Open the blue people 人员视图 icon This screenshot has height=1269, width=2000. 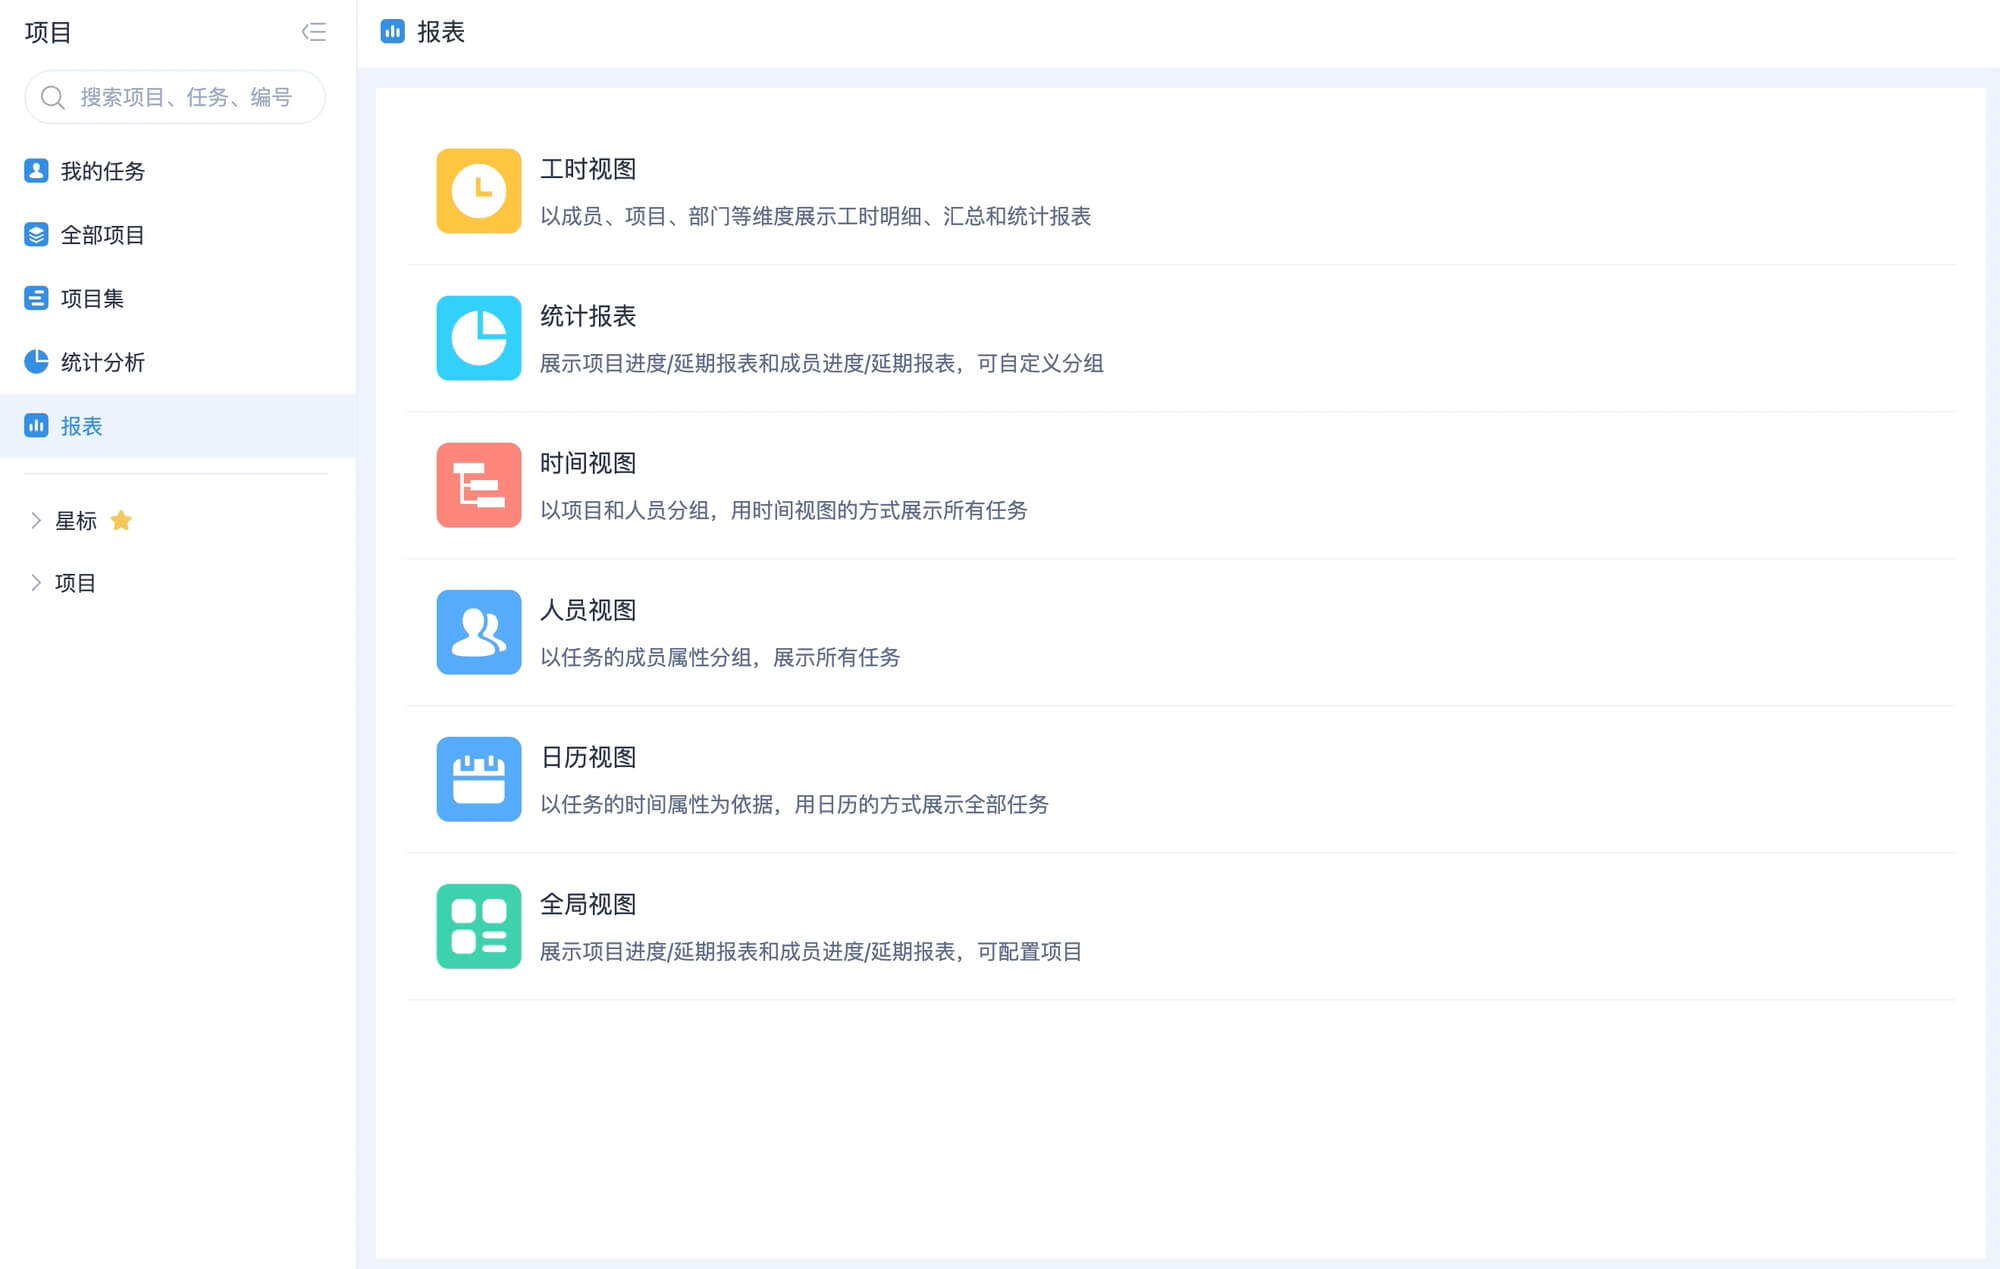478,632
